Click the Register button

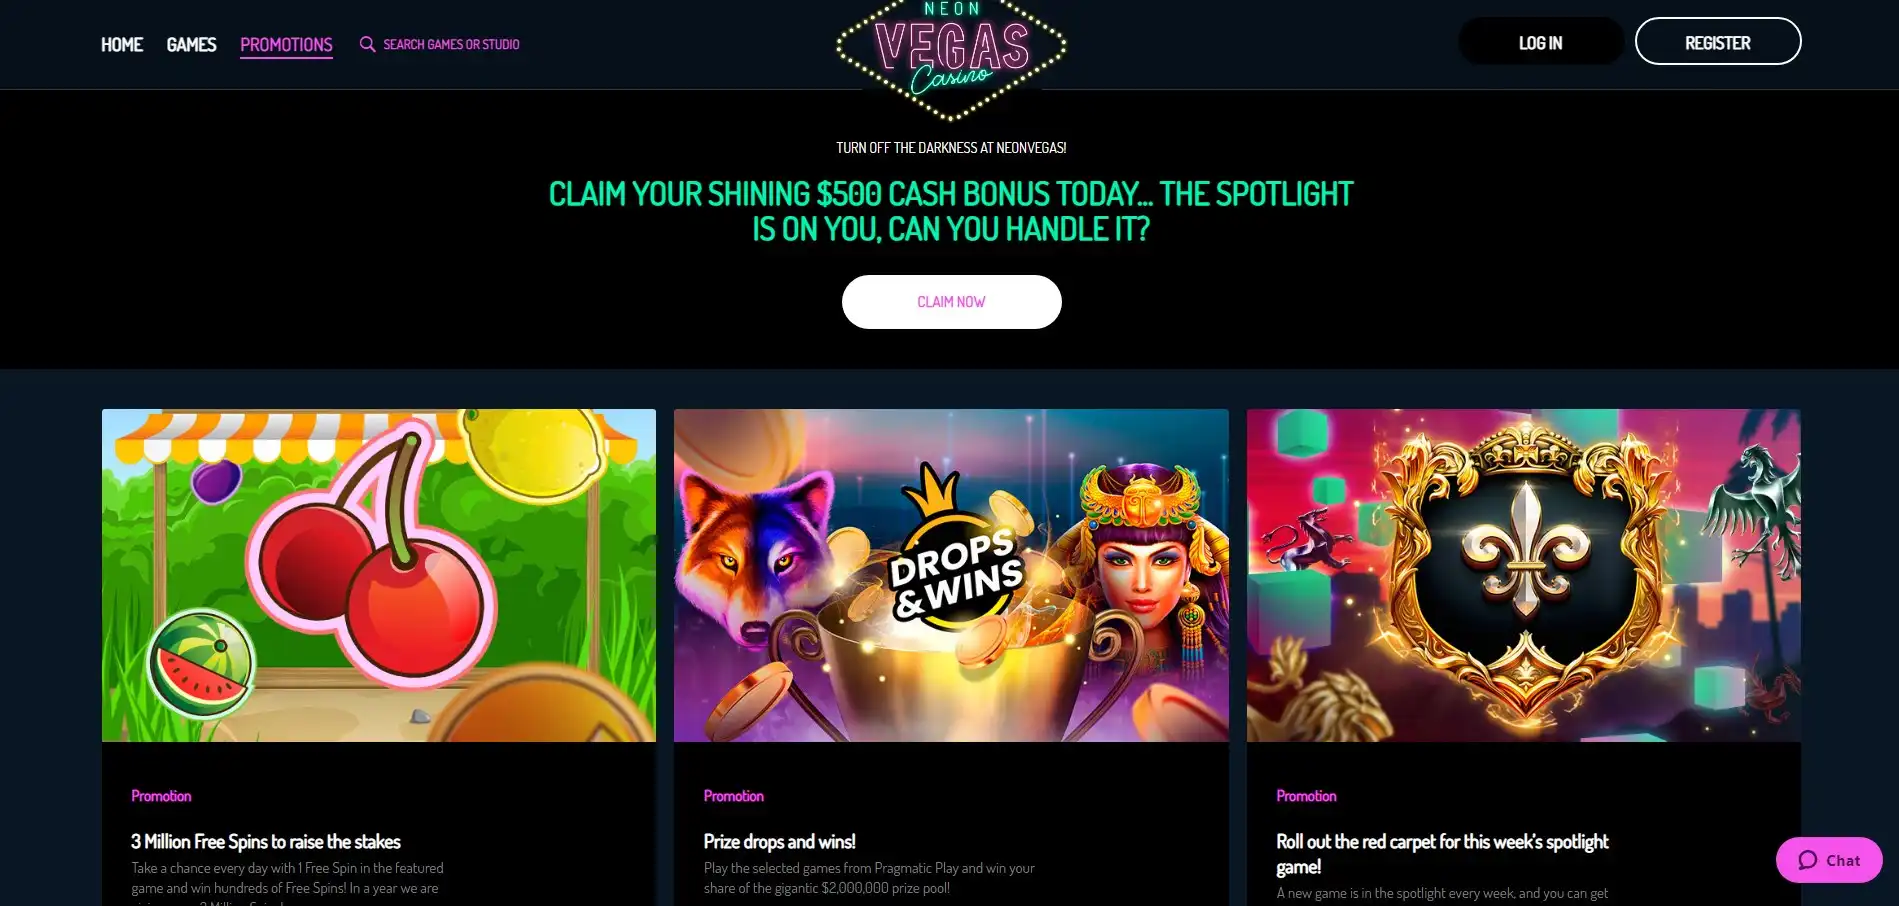click(x=1718, y=42)
